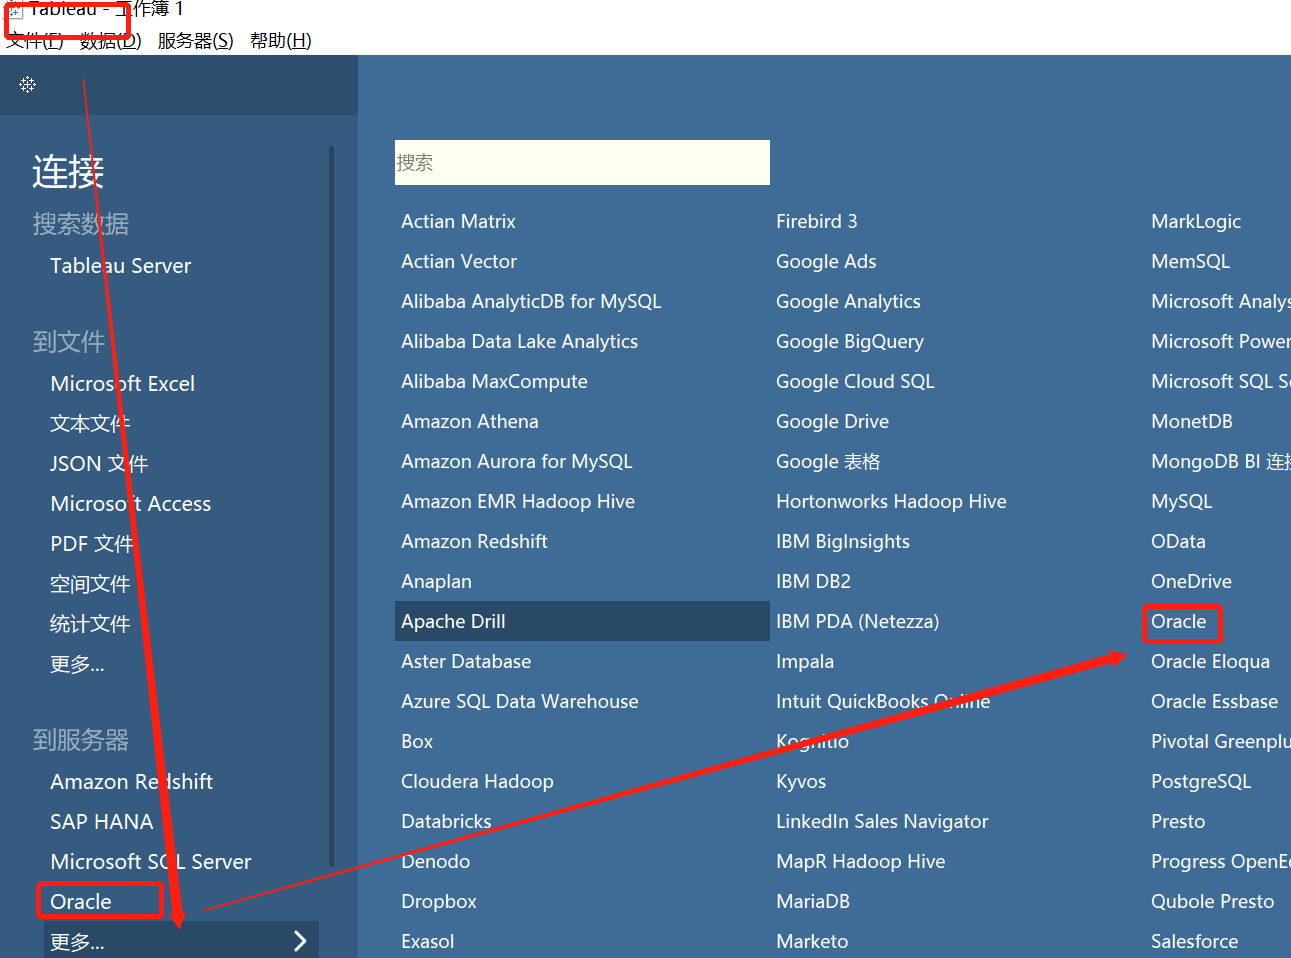Viewport: 1291px width, 958px height.
Task: Select IBM PDA (Netezza) connector
Action: click(858, 621)
